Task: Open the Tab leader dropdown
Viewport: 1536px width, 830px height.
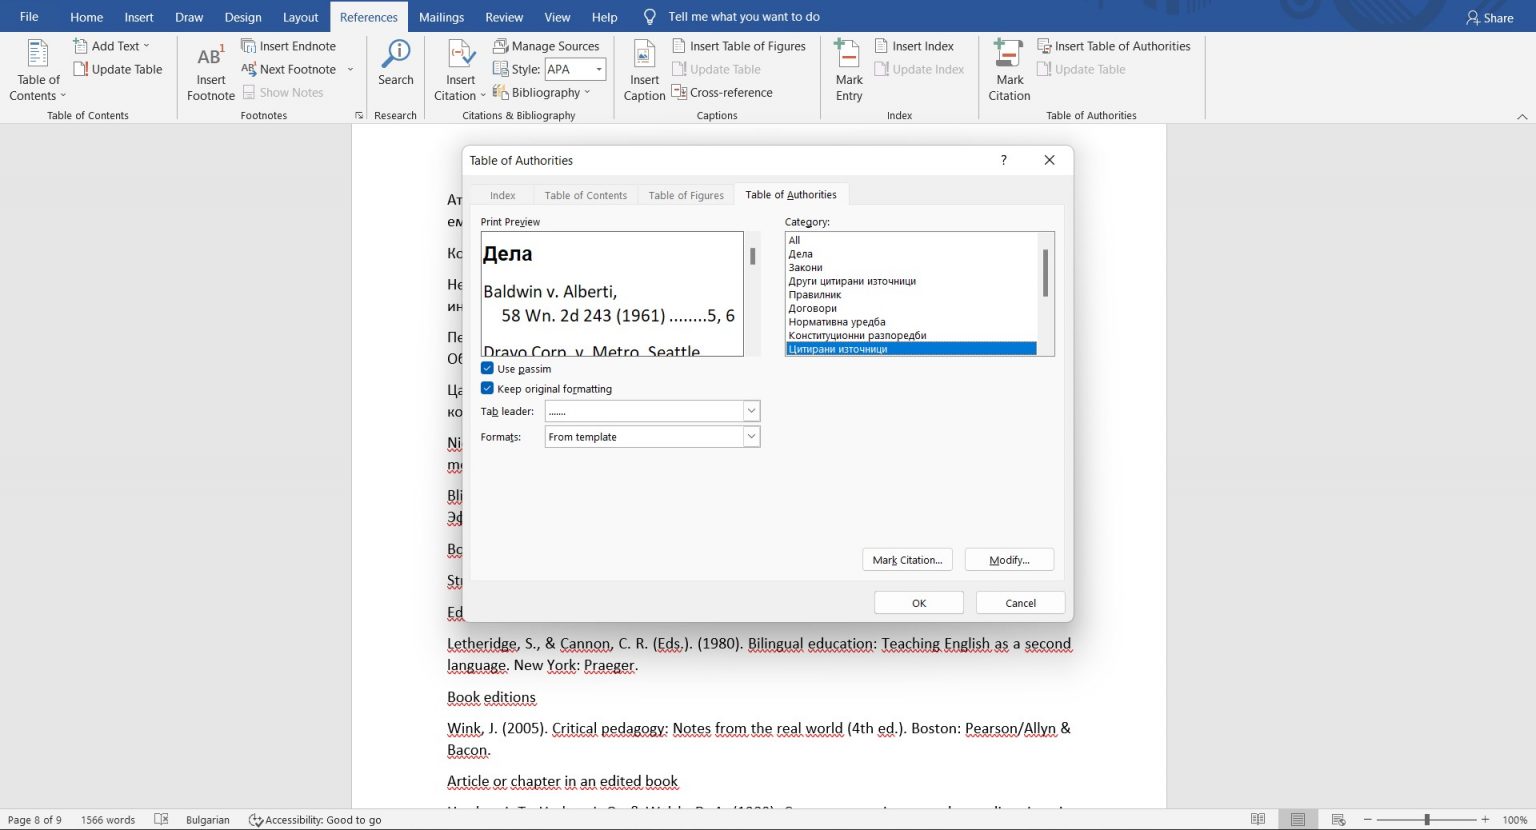Action: click(x=751, y=411)
